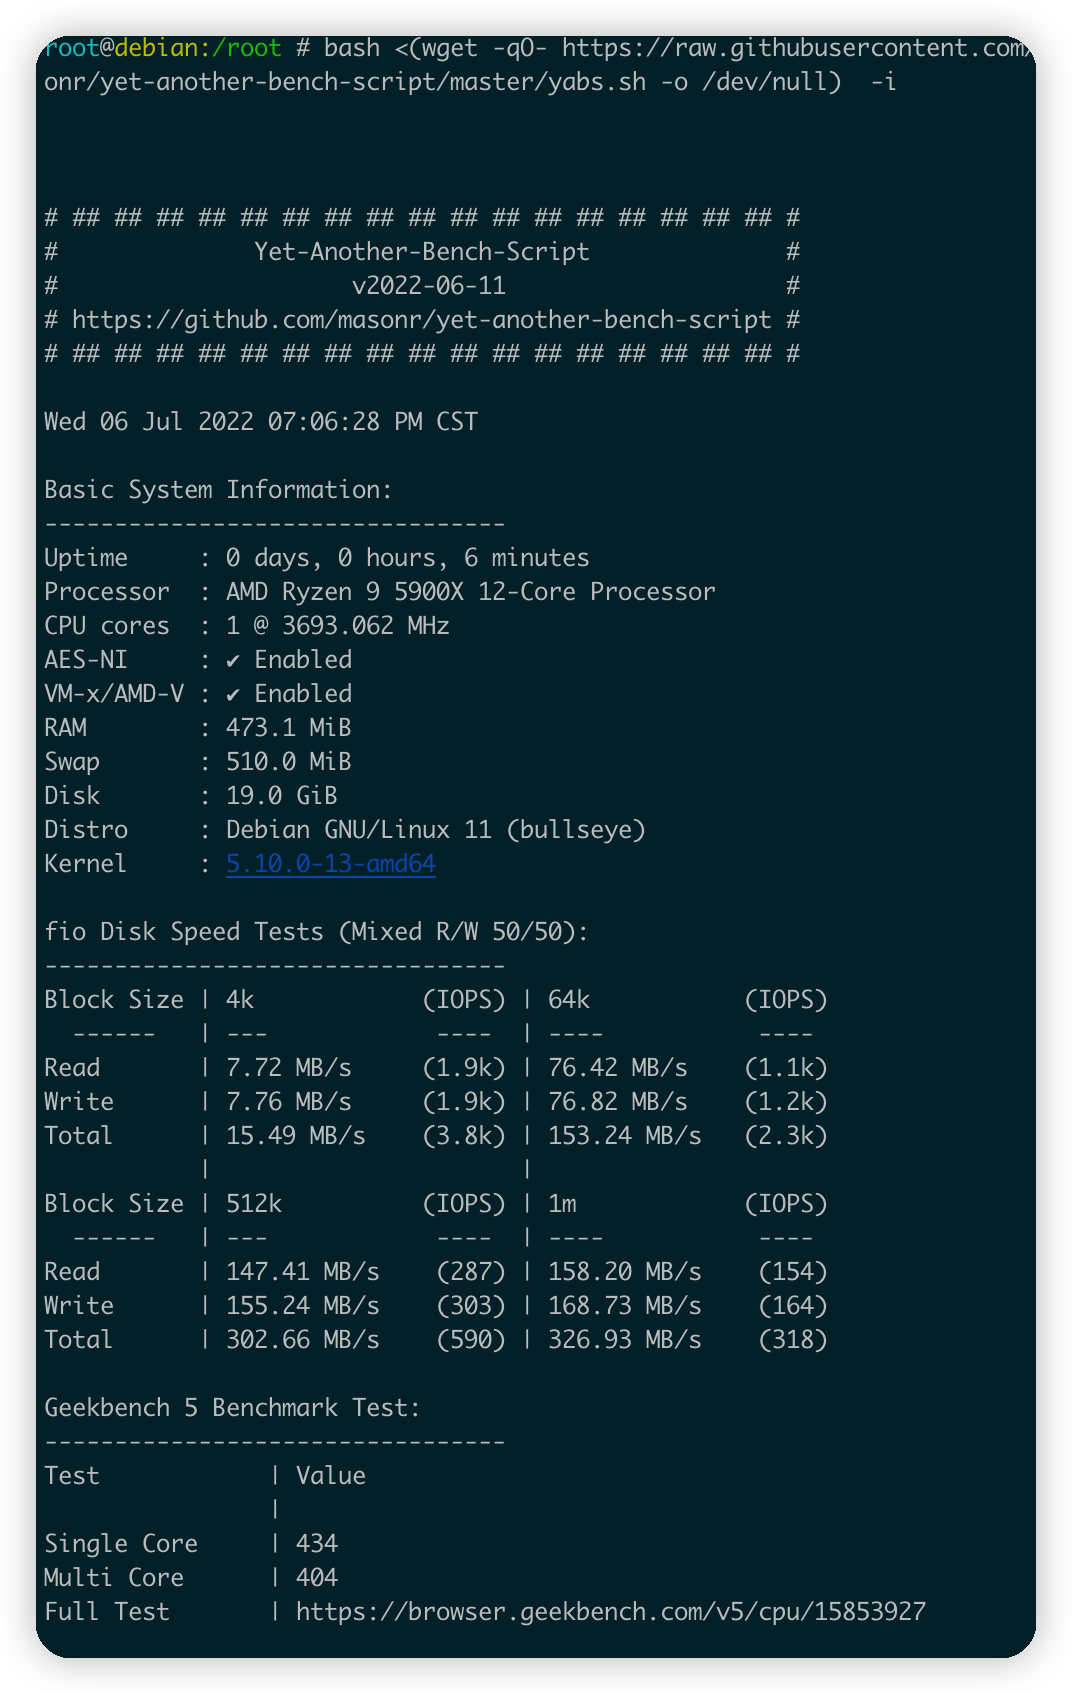The image size is (1072, 1694).
Task: Click the Multi Core score 404
Action: click(x=317, y=1578)
